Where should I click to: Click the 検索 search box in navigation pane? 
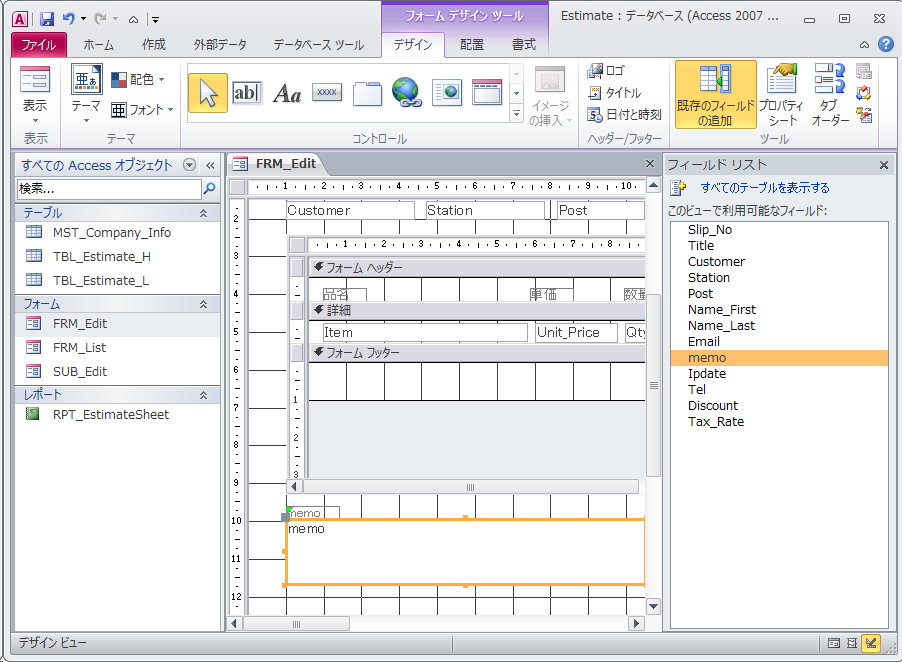point(109,189)
